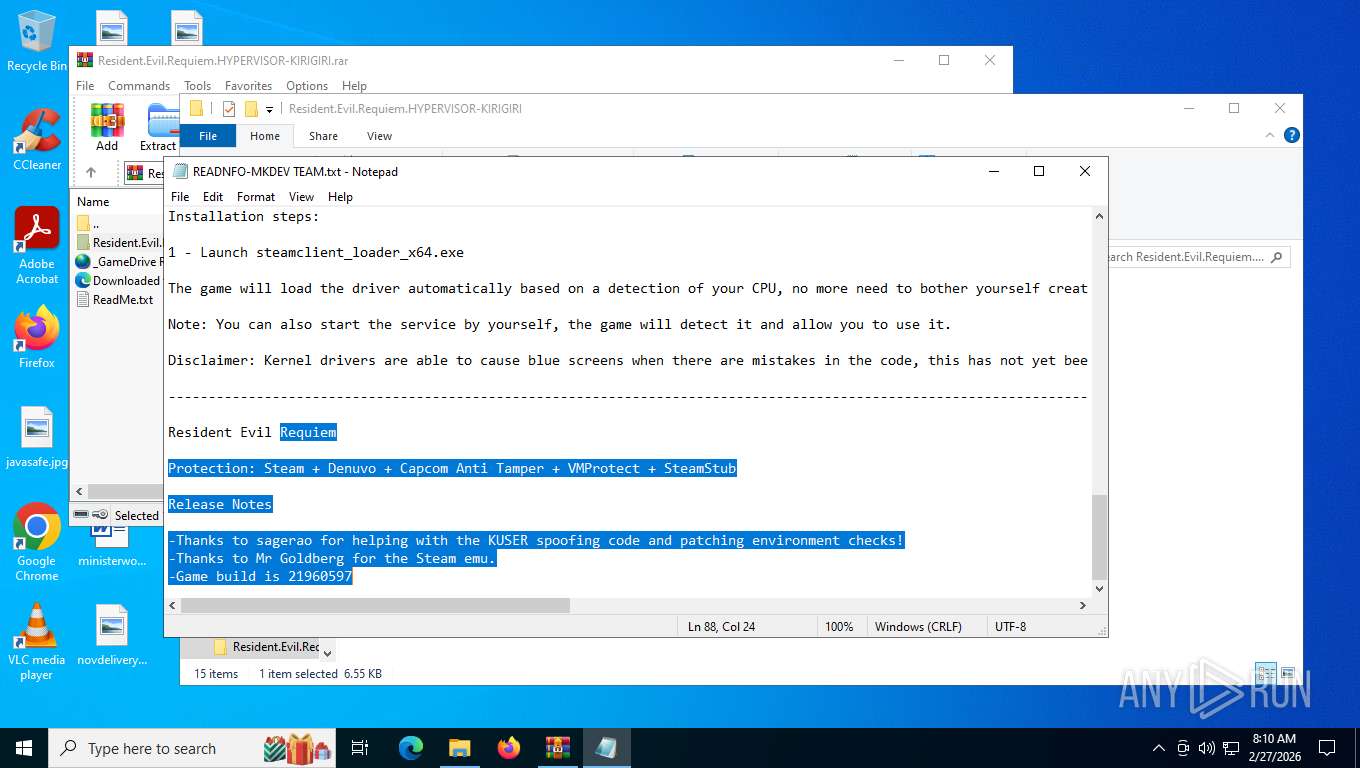Open CCleaner desktop icon
Viewport: 1360px width, 768px height.
pos(37,139)
